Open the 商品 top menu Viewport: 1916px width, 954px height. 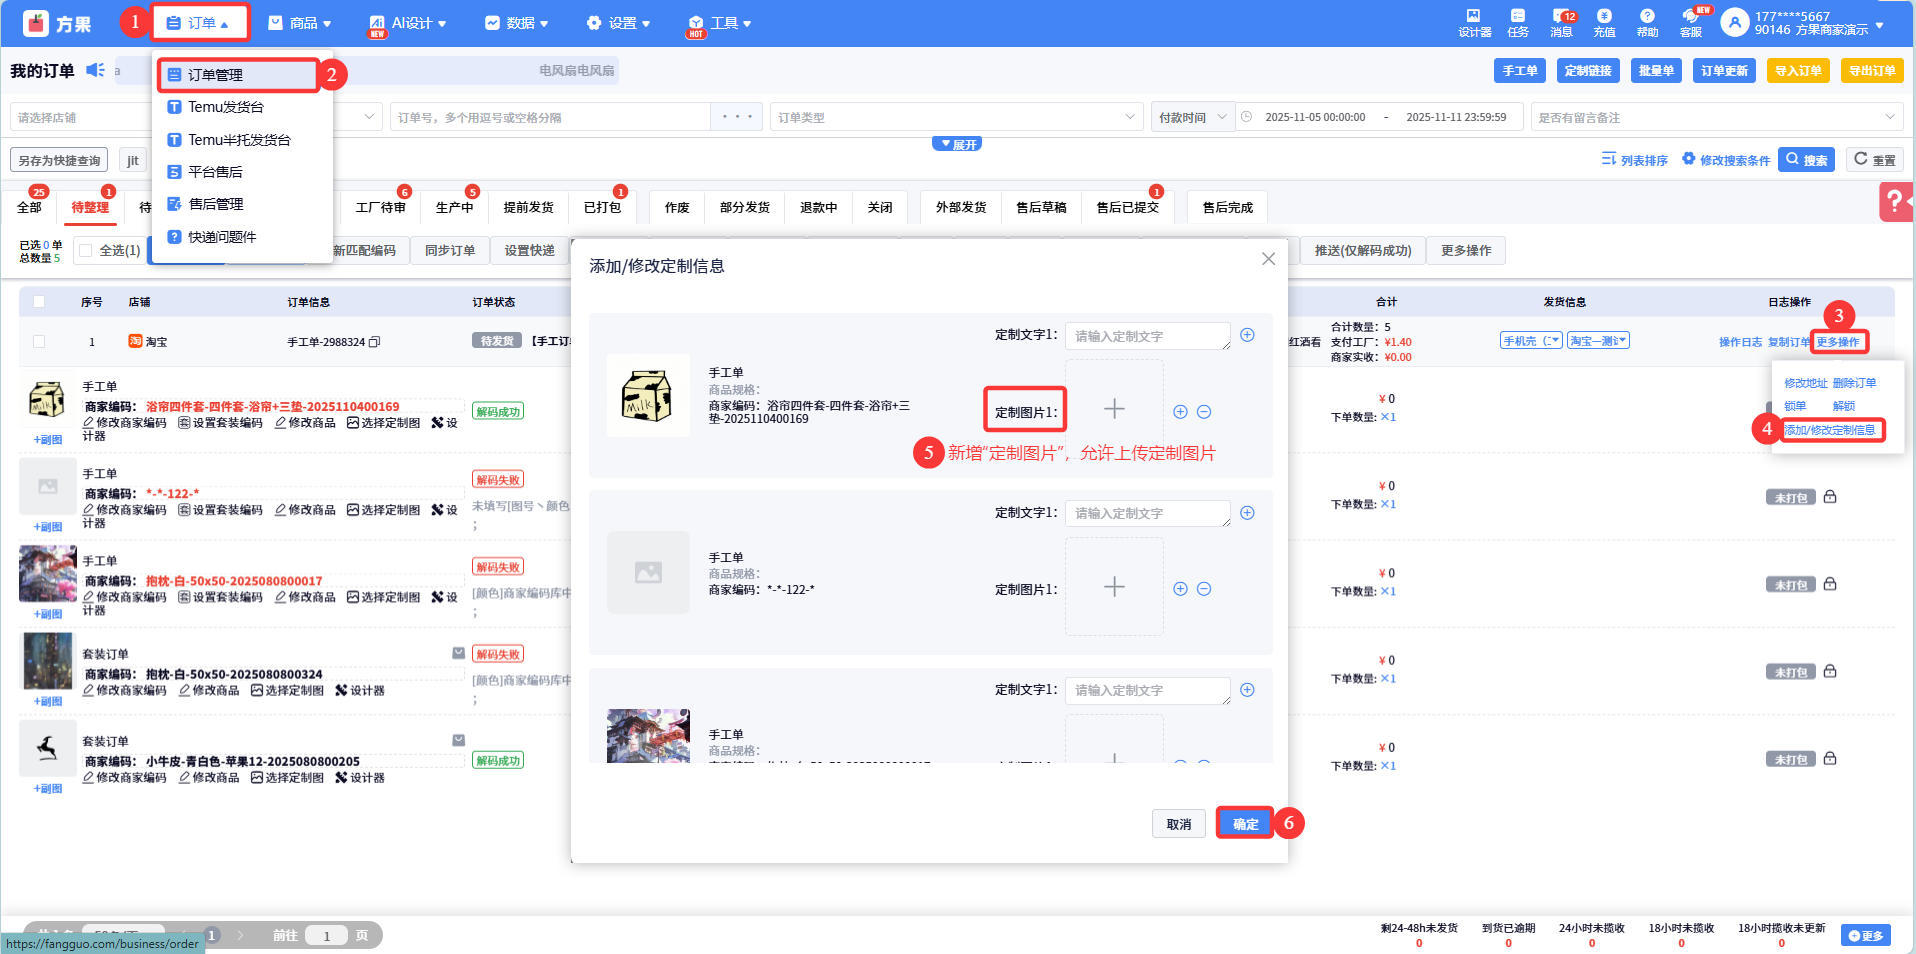[x=299, y=23]
